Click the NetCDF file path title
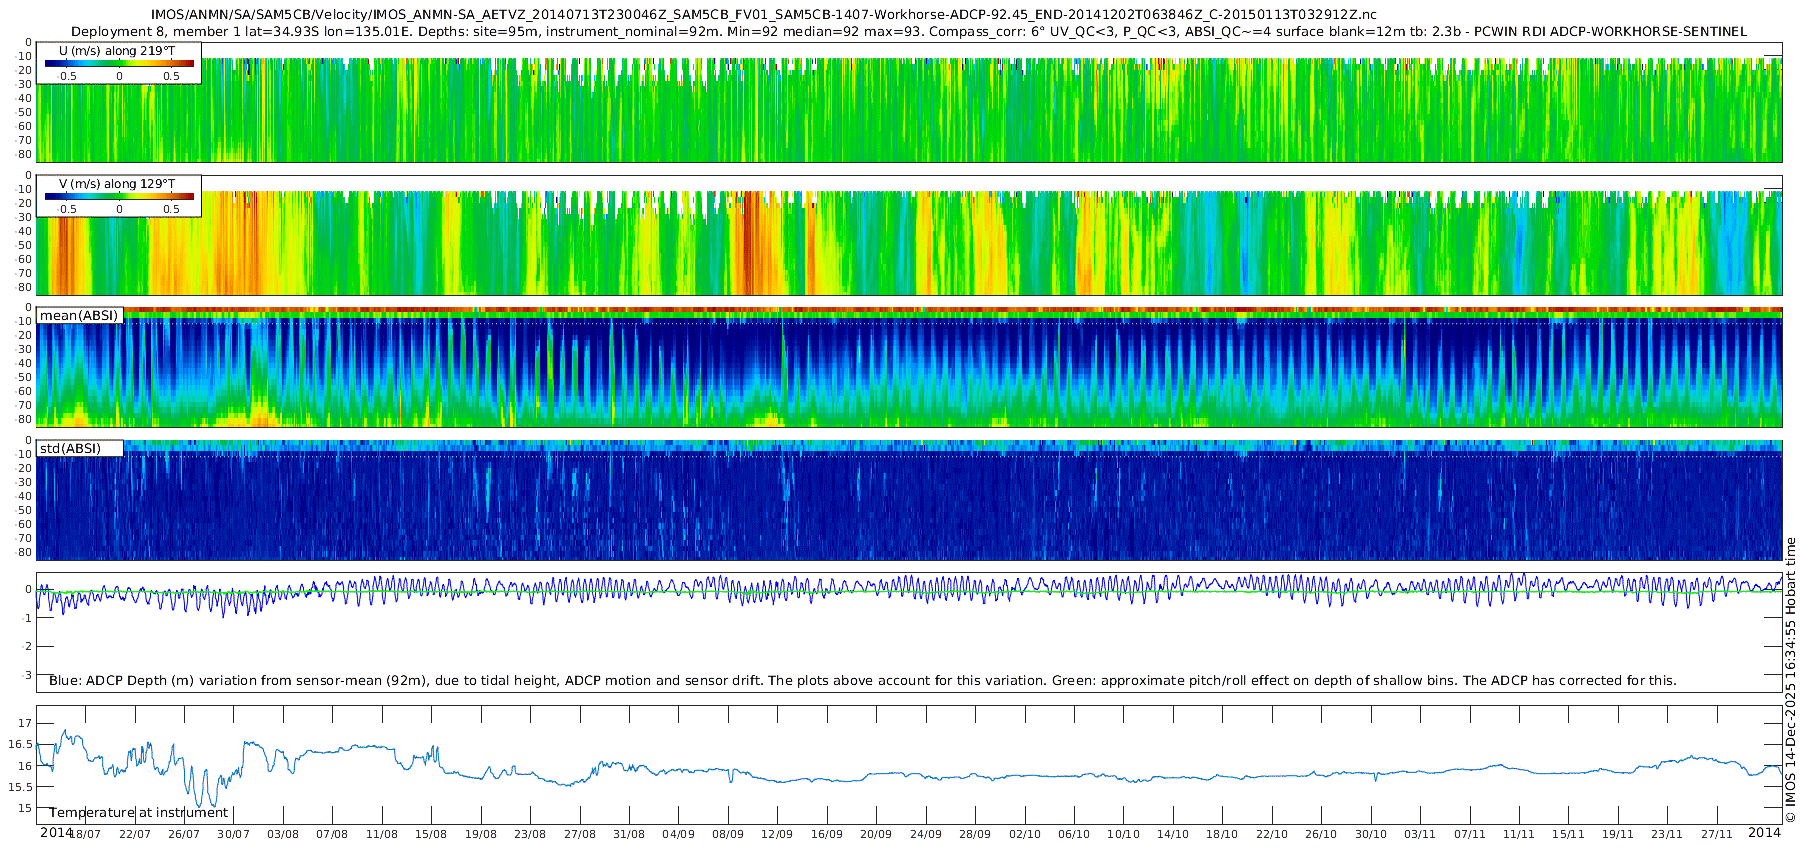 pyautogui.click(x=763, y=15)
